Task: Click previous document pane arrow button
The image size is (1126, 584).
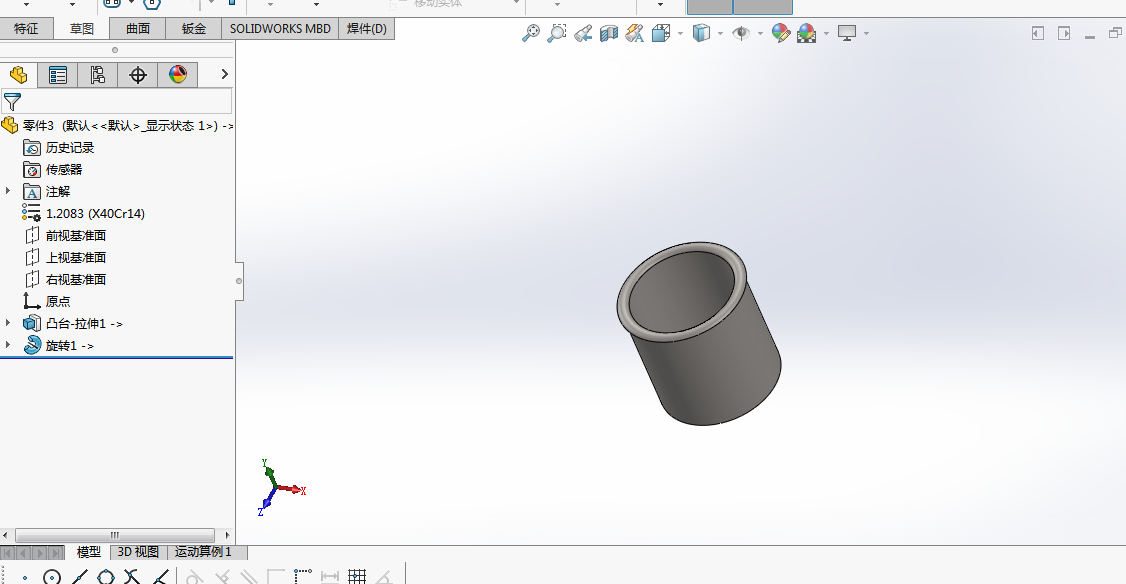Action: point(1038,33)
